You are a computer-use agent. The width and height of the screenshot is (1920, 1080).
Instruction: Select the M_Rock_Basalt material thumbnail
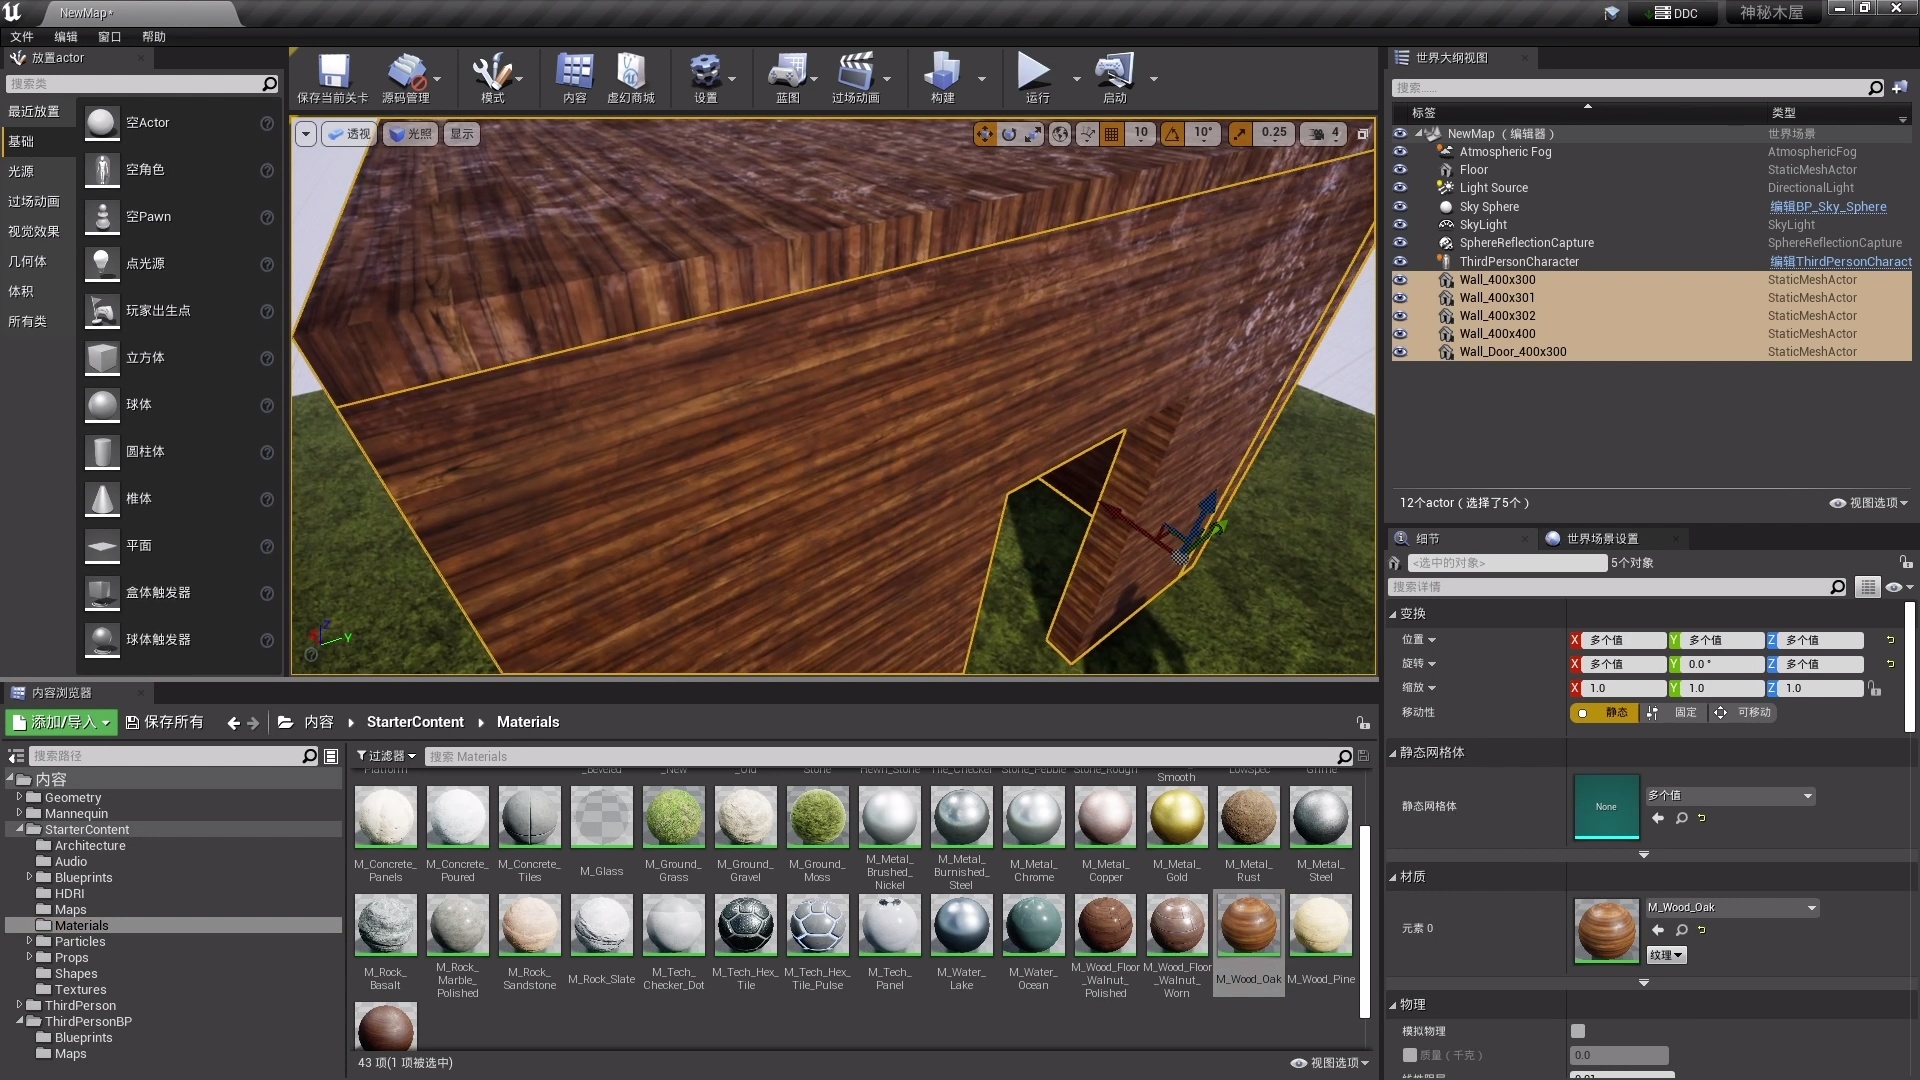click(385, 924)
